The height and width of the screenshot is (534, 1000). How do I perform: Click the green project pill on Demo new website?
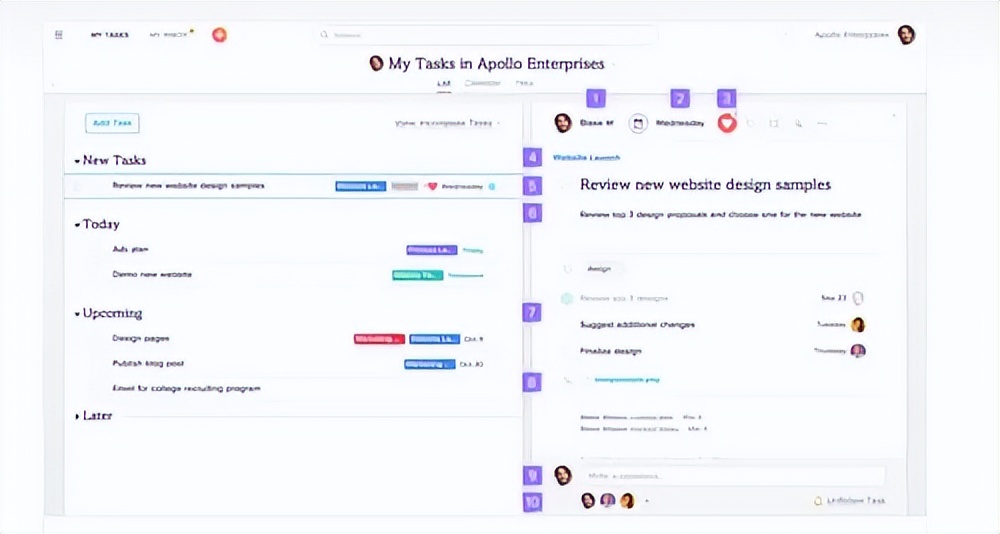coord(418,275)
